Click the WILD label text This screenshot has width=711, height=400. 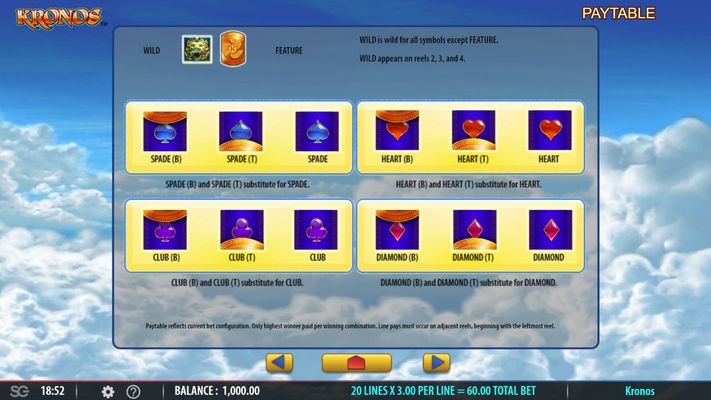151,50
